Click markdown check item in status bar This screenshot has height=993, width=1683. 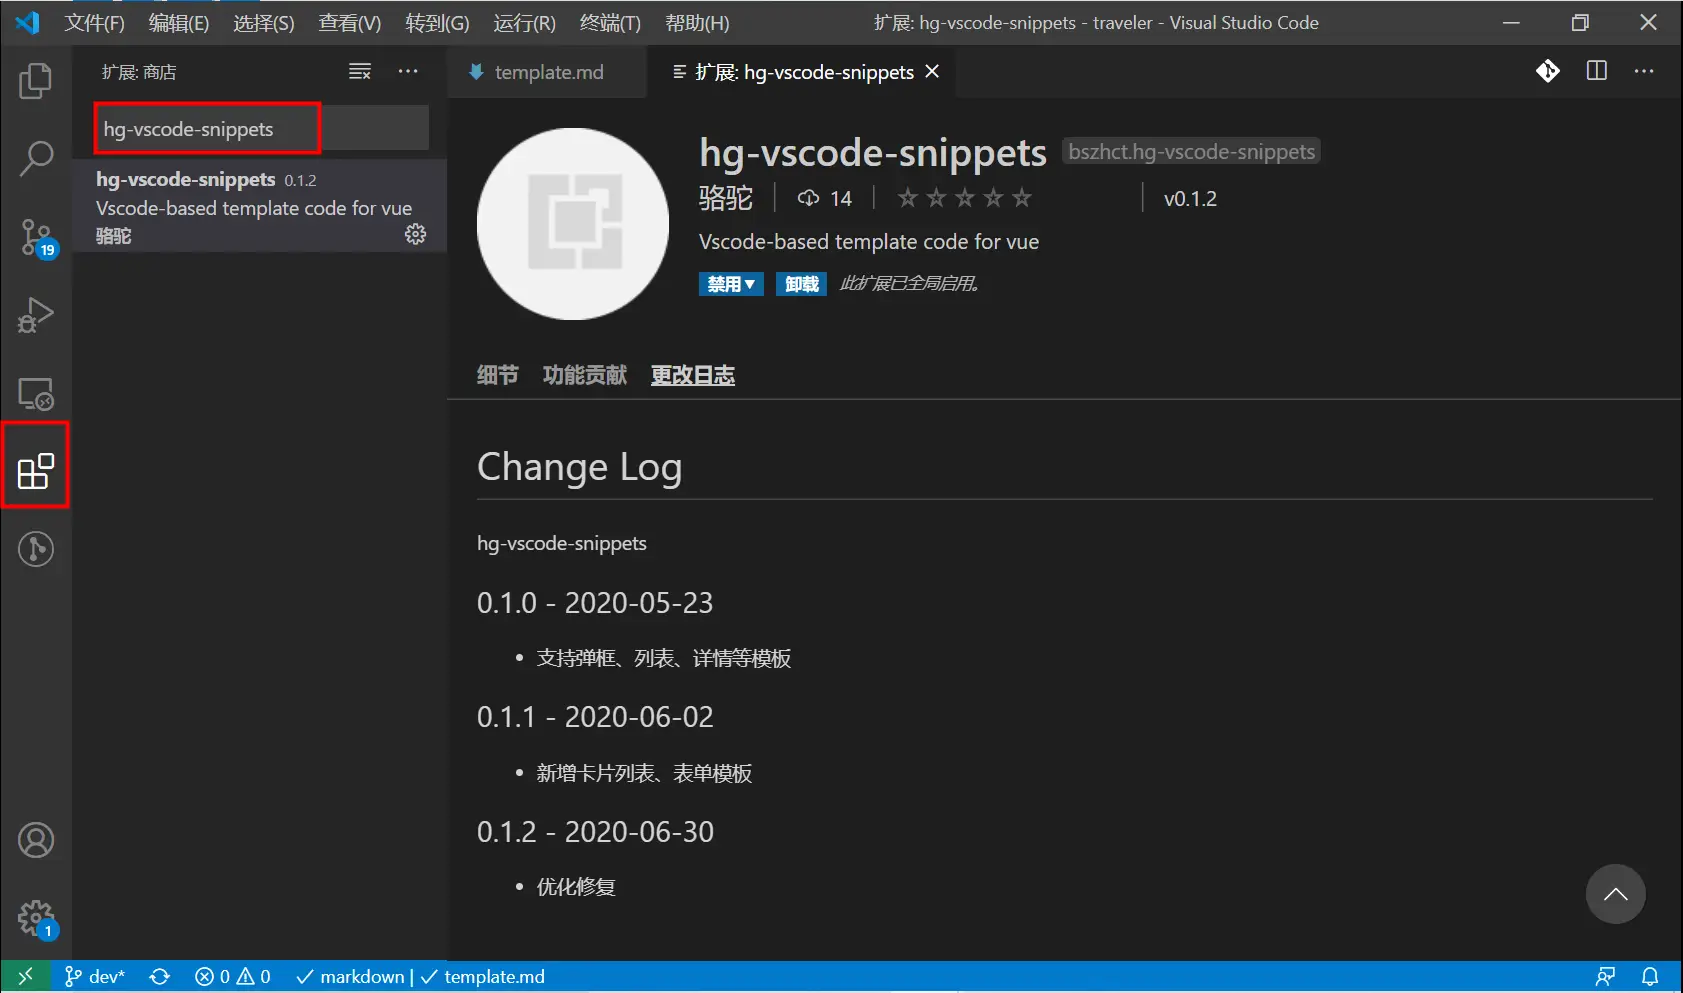pos(351,976)
